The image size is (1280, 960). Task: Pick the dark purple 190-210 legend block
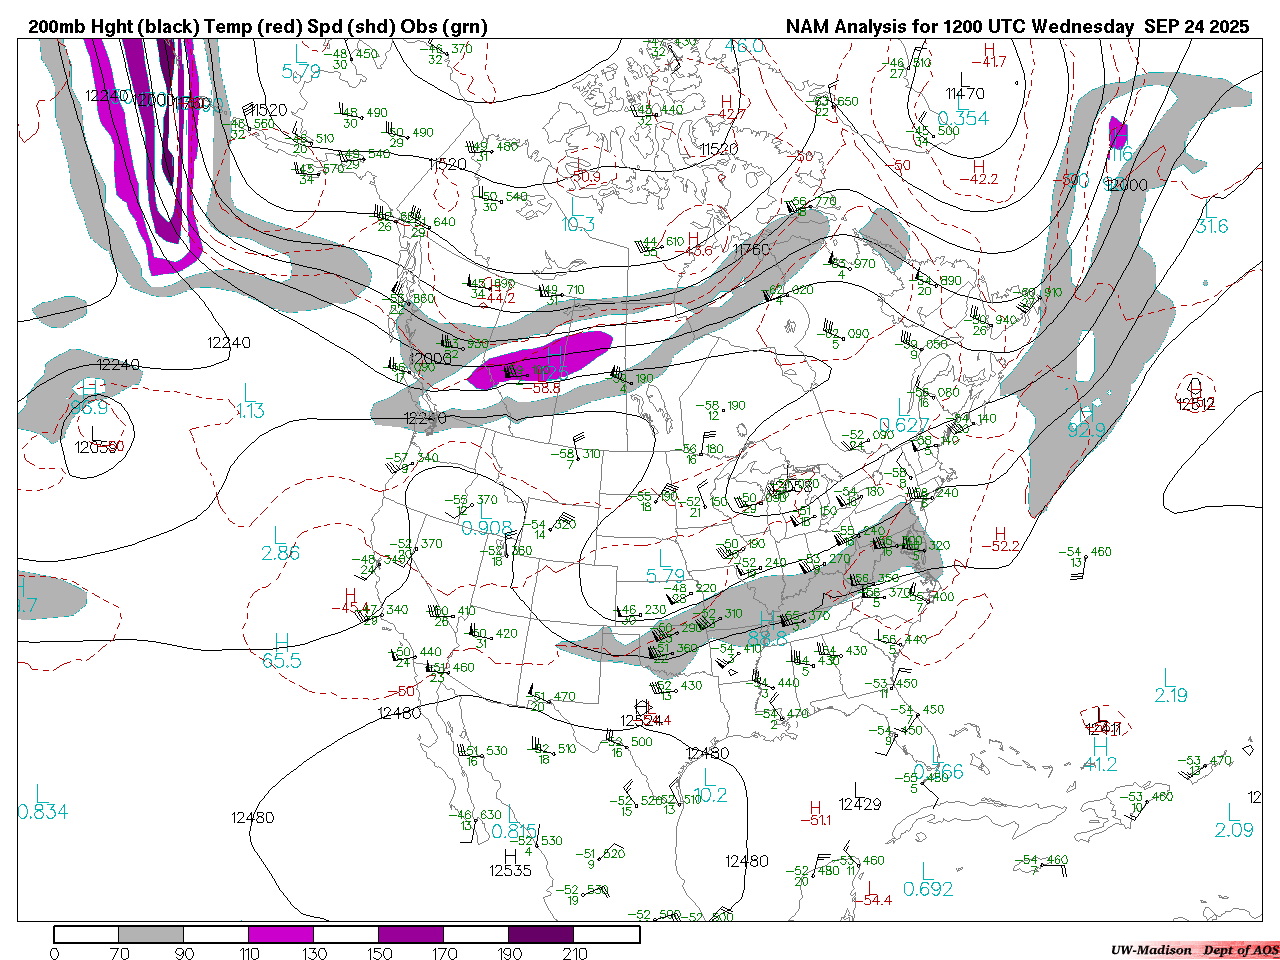click(541, 934)
